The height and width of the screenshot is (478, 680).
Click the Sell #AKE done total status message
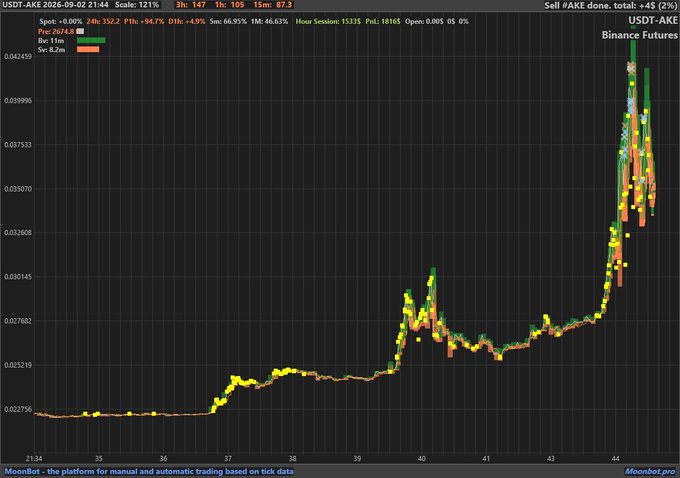(x=611, y=5)
